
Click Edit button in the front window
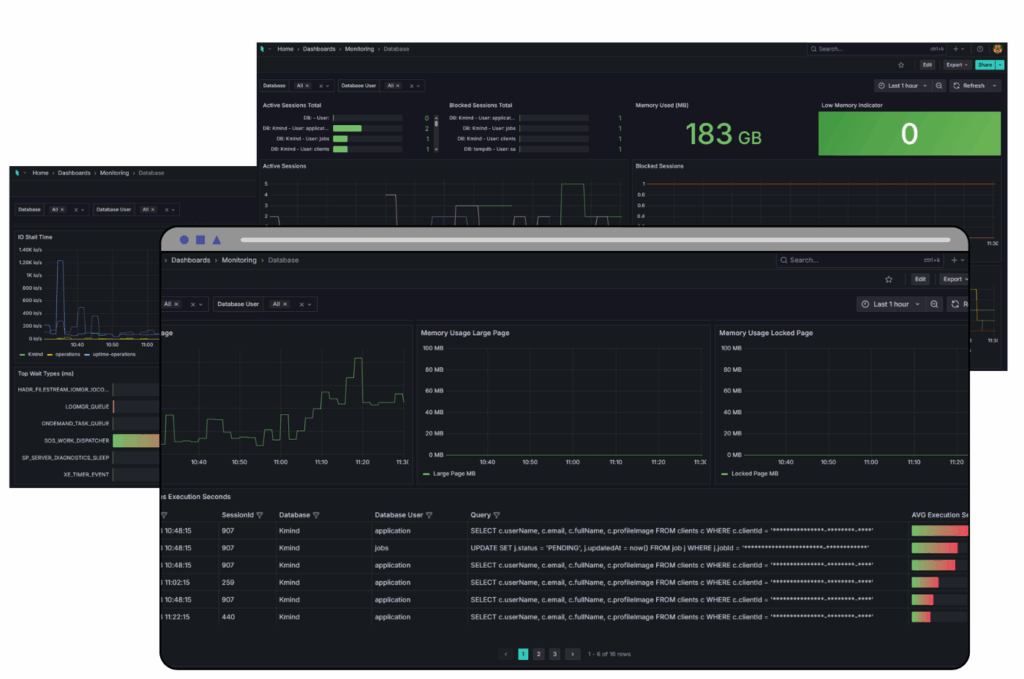point(920,279)
